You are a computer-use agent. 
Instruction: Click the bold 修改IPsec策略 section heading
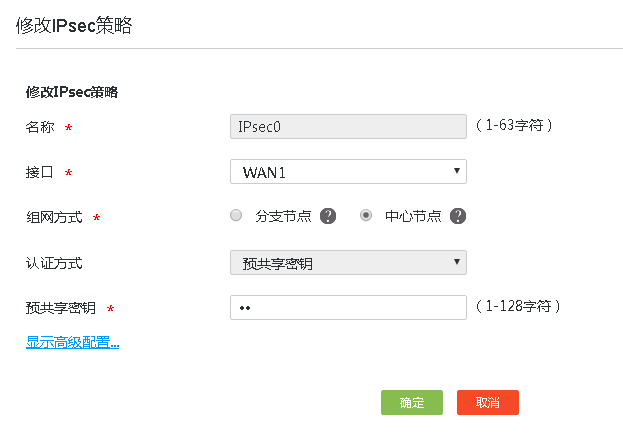(72, 92)
